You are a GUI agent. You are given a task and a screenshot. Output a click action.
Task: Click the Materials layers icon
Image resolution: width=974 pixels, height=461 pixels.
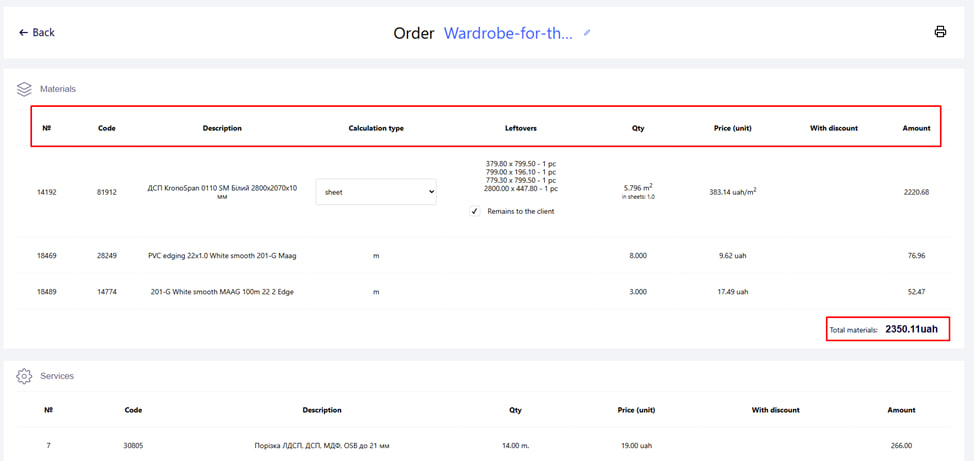coord(24,89)
